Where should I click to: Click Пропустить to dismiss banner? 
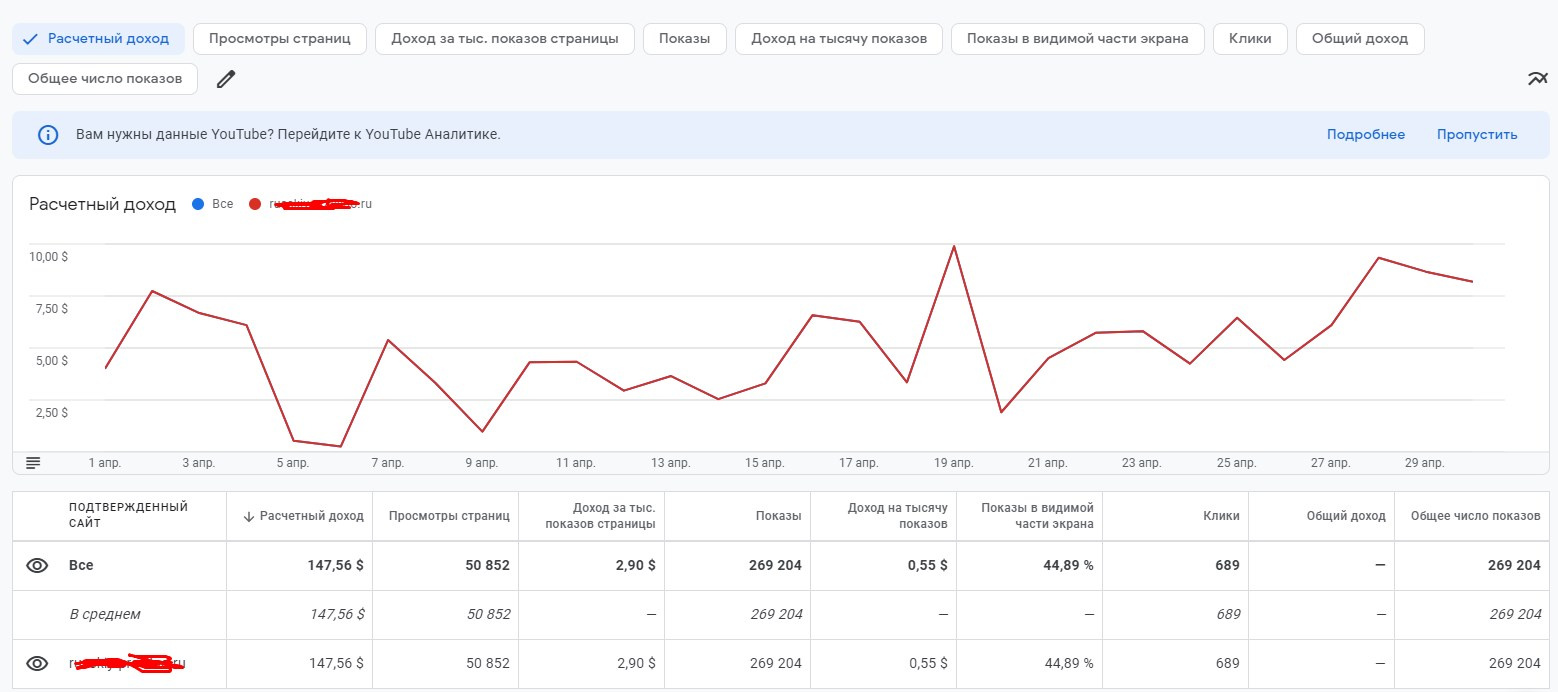tap(1476, 135)
